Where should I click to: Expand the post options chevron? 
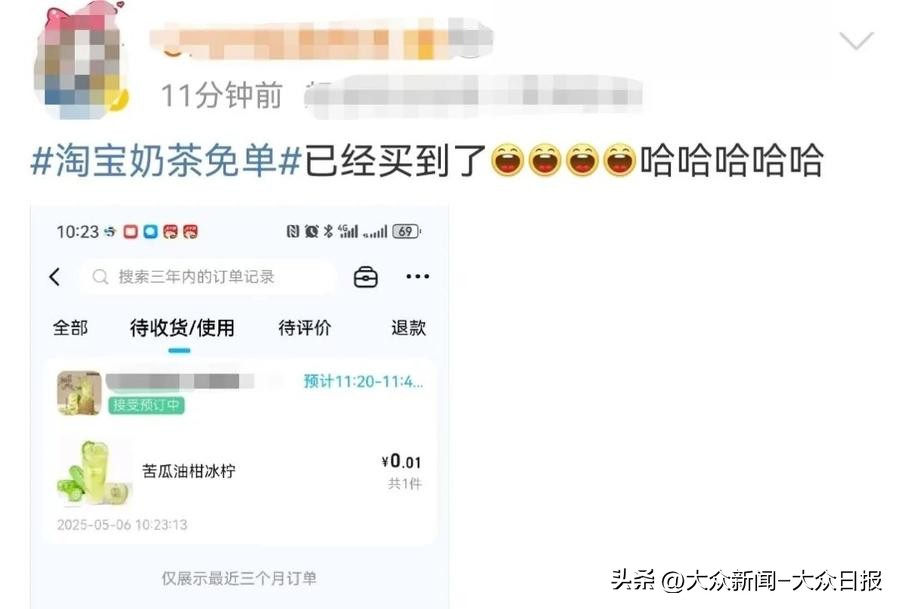pos(856,41)
